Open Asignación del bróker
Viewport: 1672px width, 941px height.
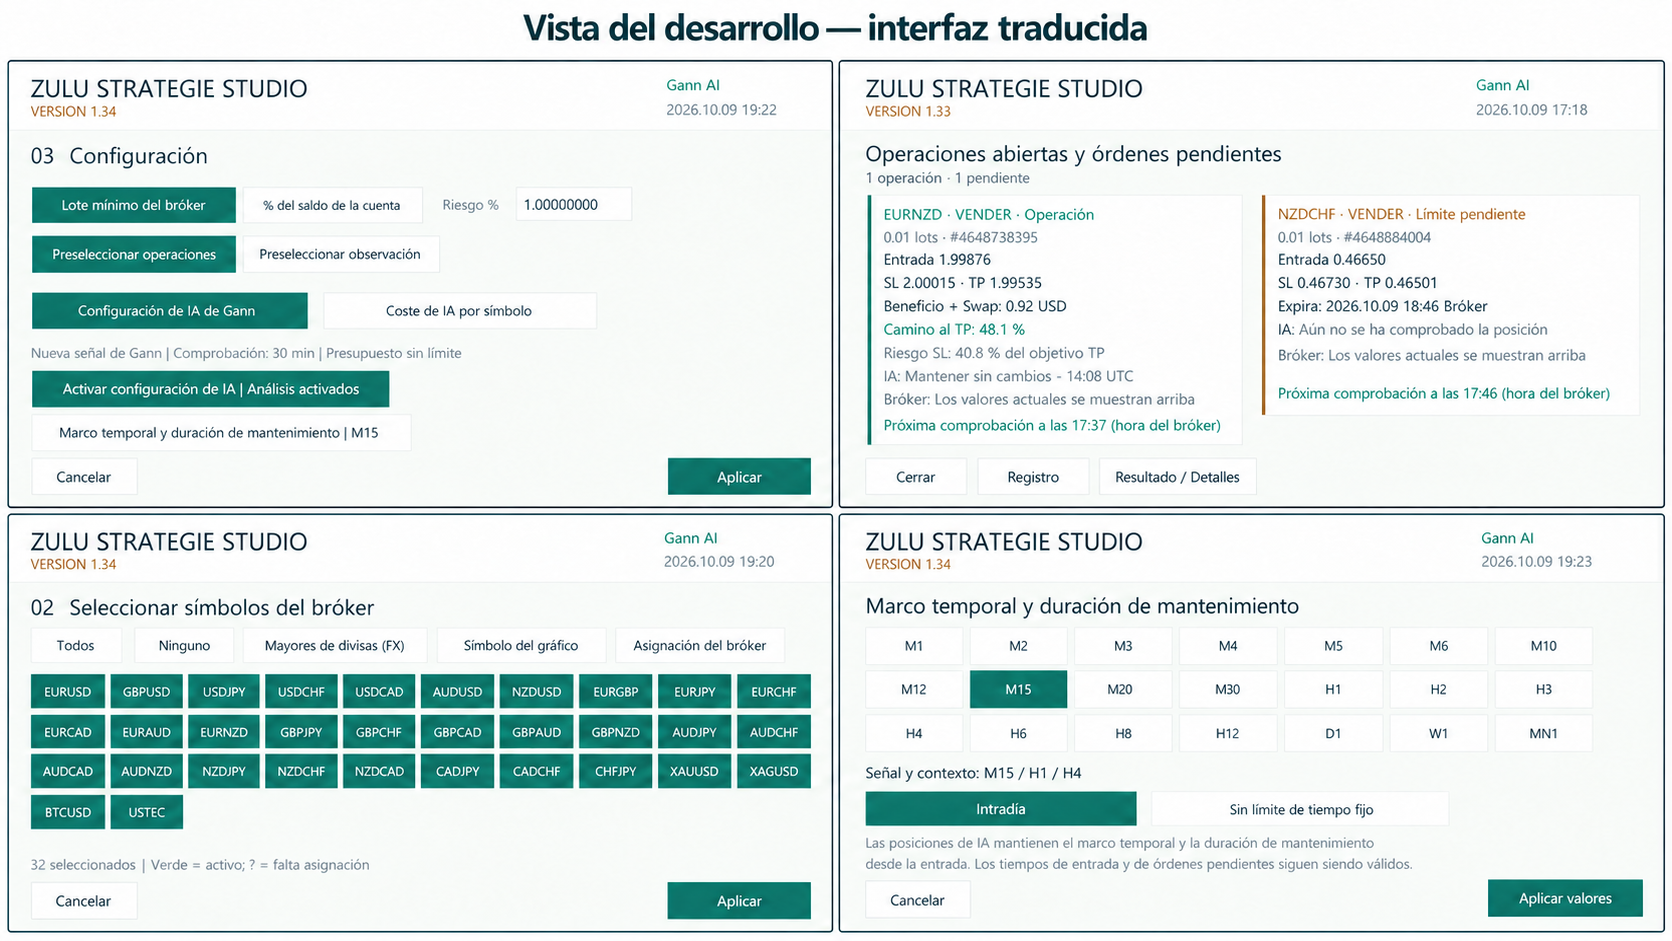(700, 646)
